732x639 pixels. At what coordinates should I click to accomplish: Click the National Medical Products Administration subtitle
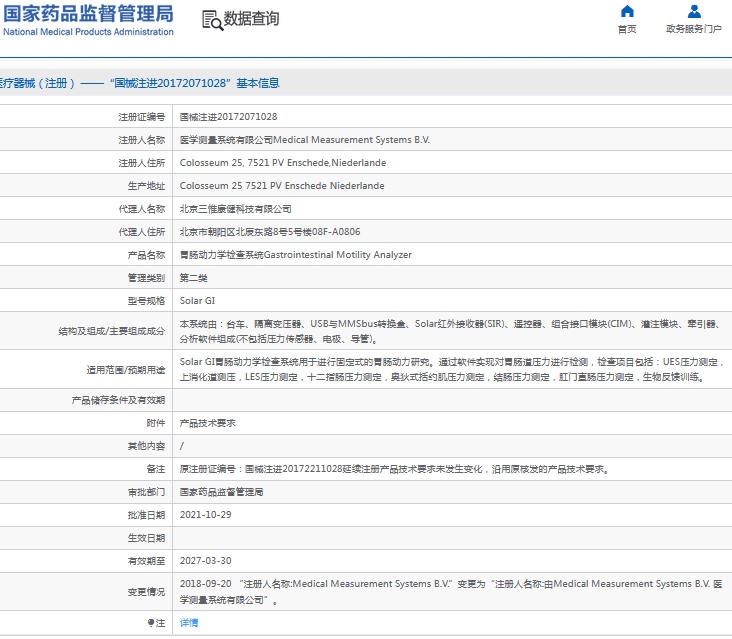click(x=88, y=32)
